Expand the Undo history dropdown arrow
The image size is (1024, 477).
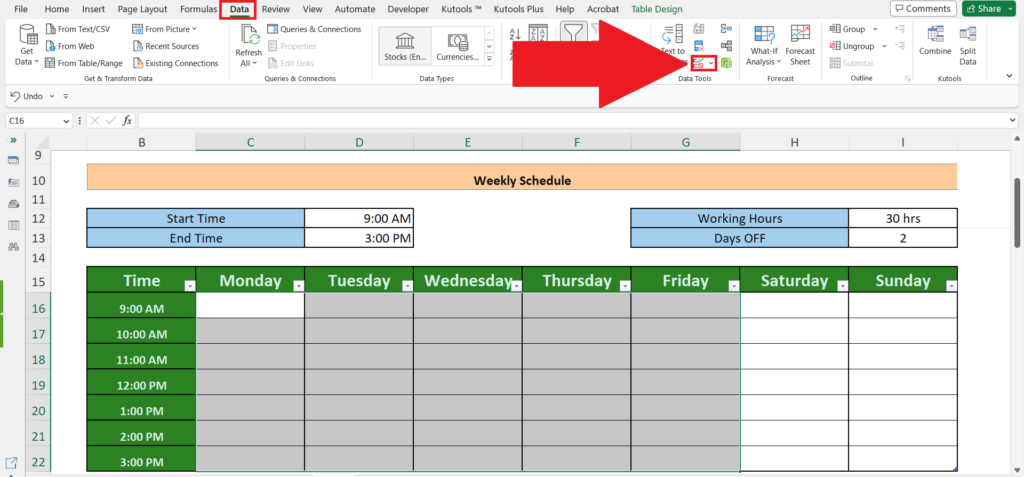tap(52, 96)
